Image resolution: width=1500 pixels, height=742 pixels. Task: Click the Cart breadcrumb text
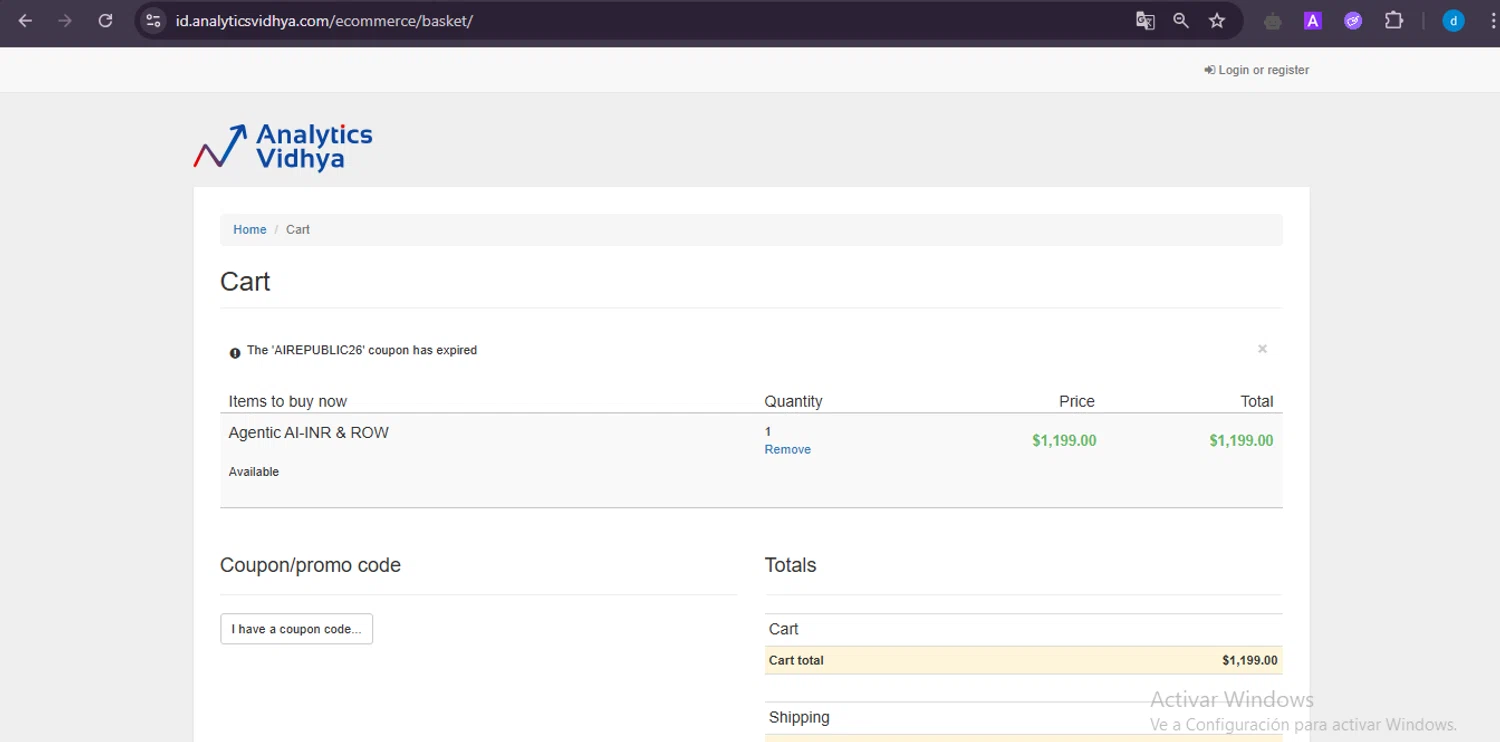[x=298, y=230]
